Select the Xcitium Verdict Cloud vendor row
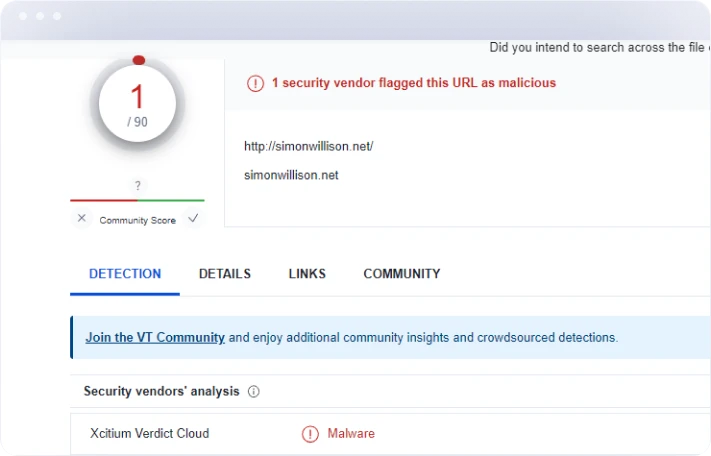This screenshot has width=711, height=456. tap(149, 434)
